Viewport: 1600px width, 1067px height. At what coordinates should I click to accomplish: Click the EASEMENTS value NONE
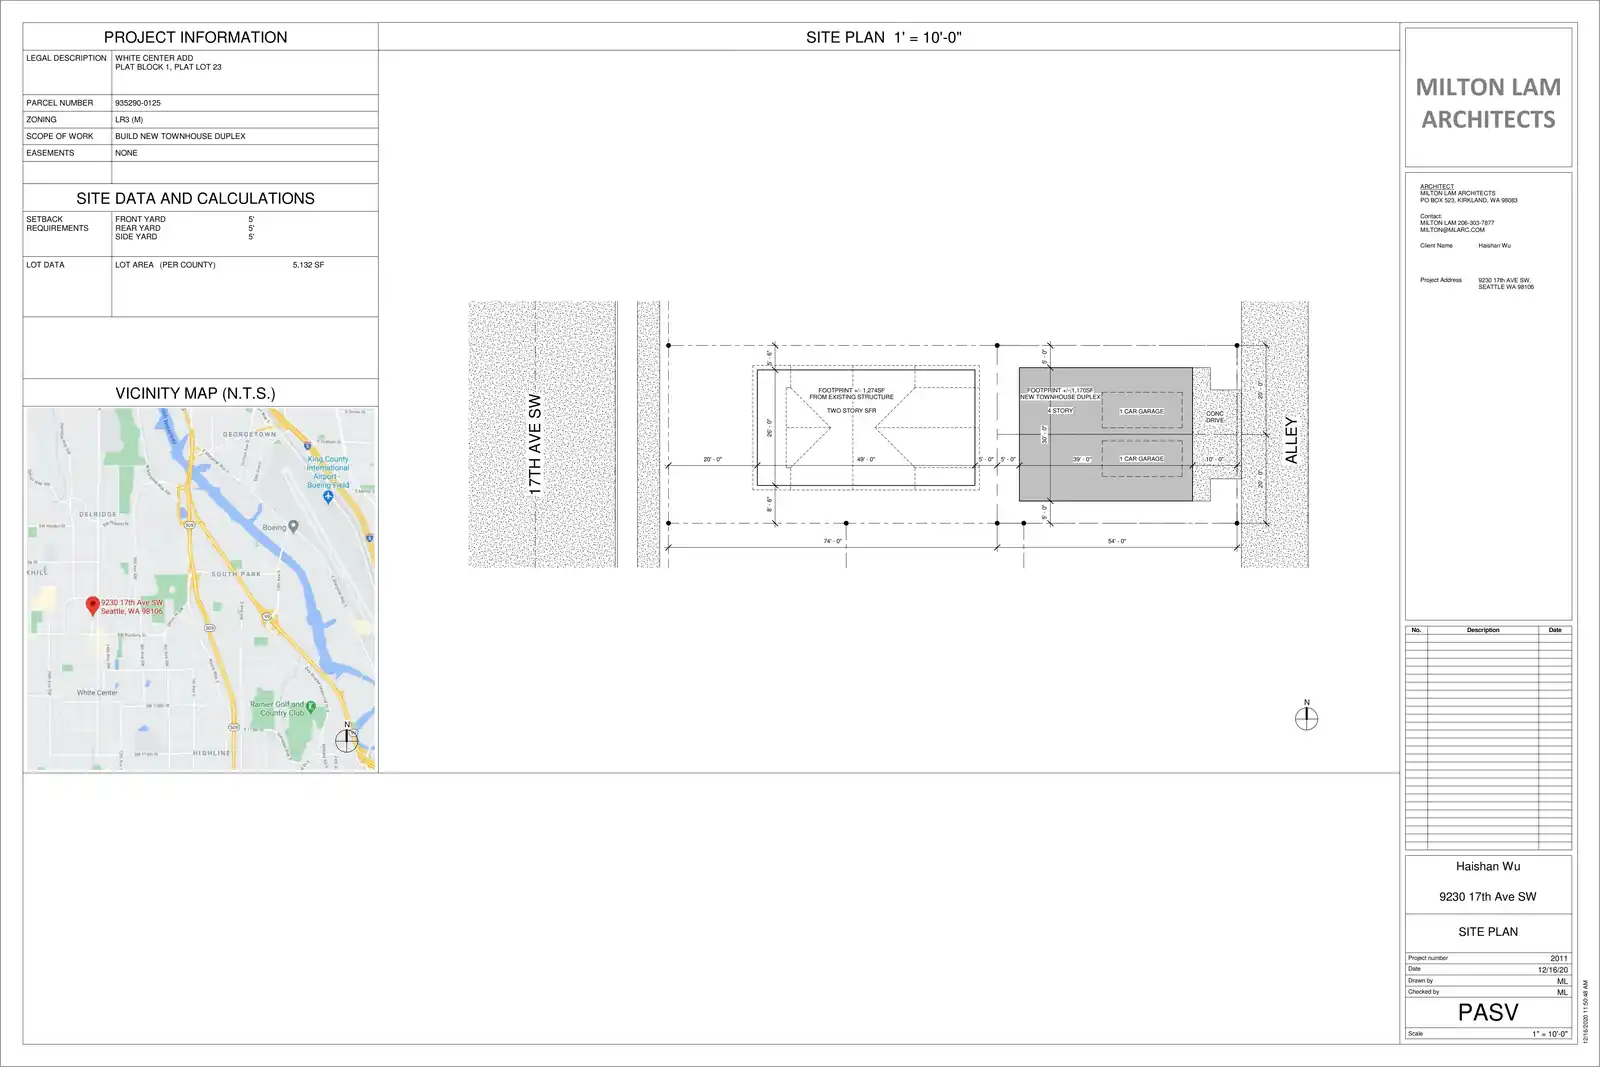[126, 153]
